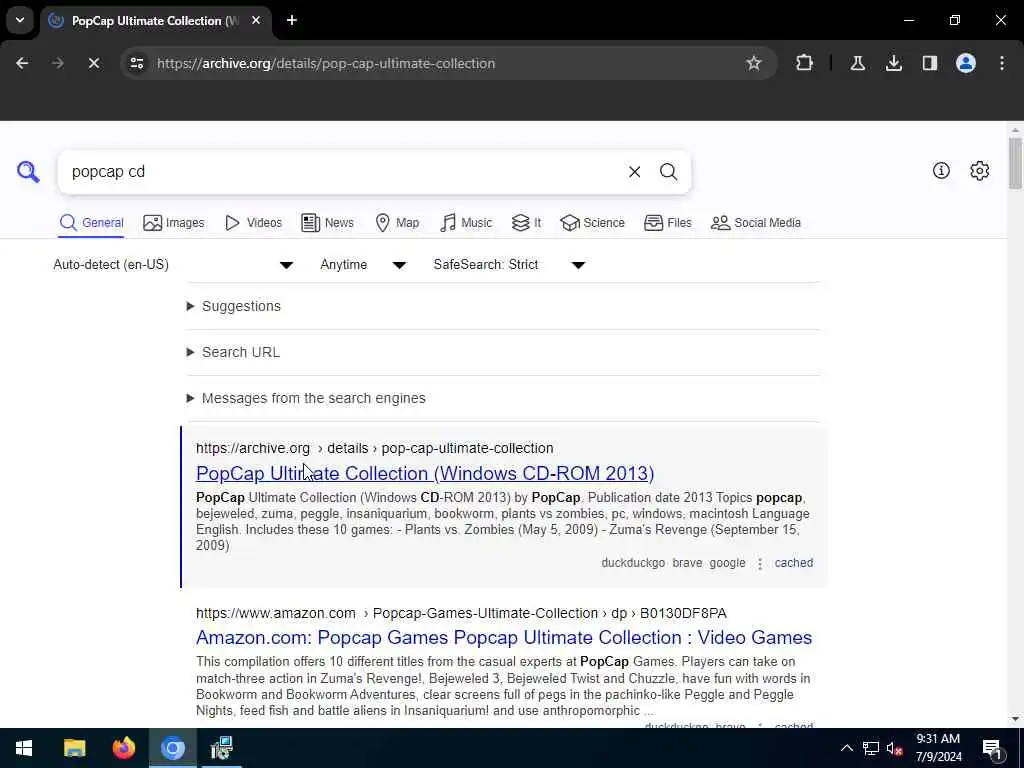Click duckduckgo engine label on archive.org result

[x=633, y=563]
